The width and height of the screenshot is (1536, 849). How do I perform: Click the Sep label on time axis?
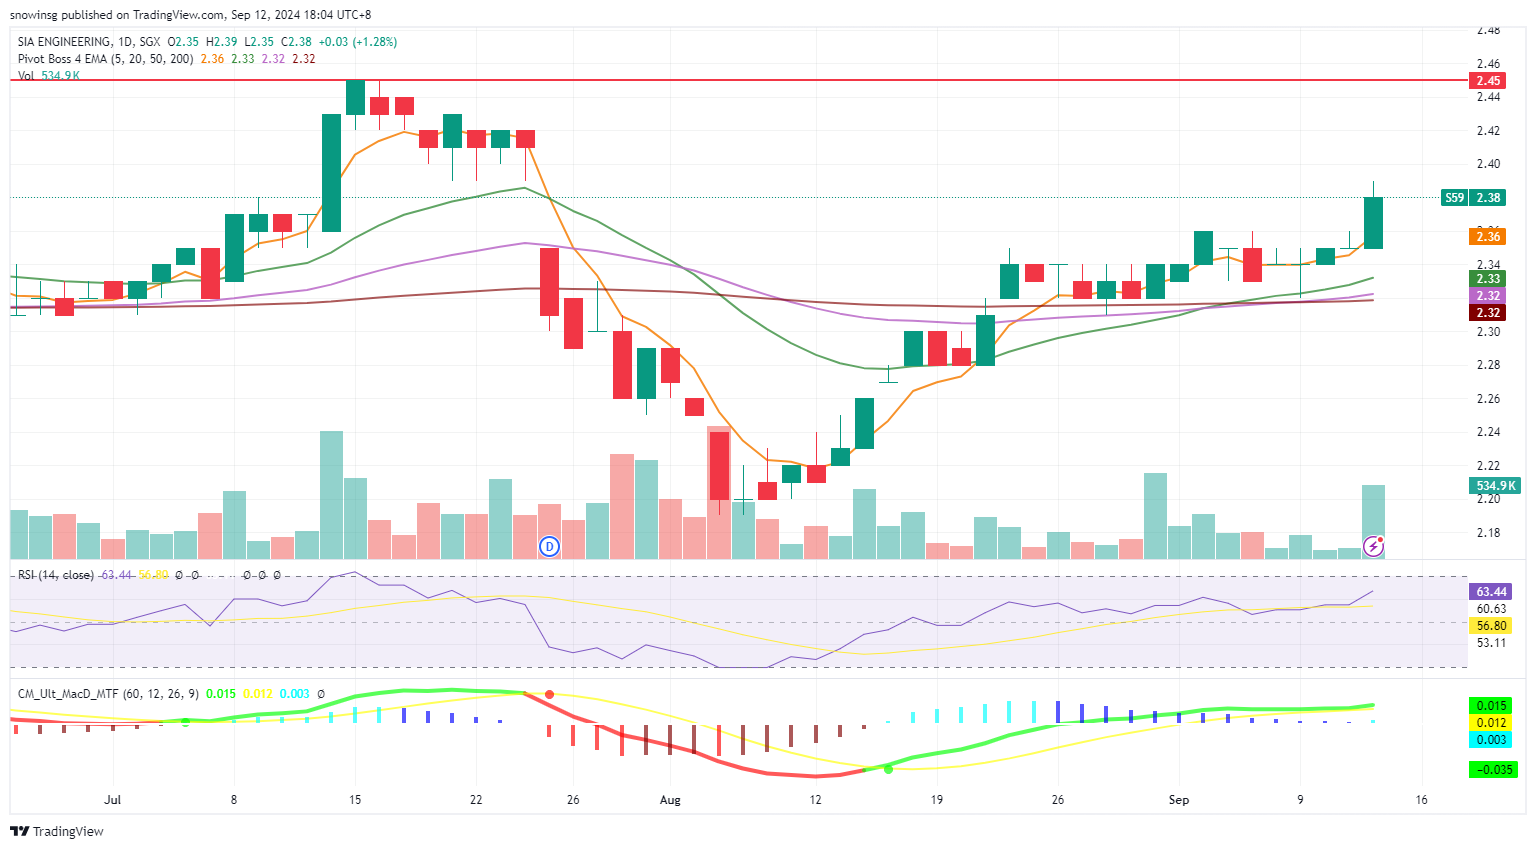coord(1179,800)
